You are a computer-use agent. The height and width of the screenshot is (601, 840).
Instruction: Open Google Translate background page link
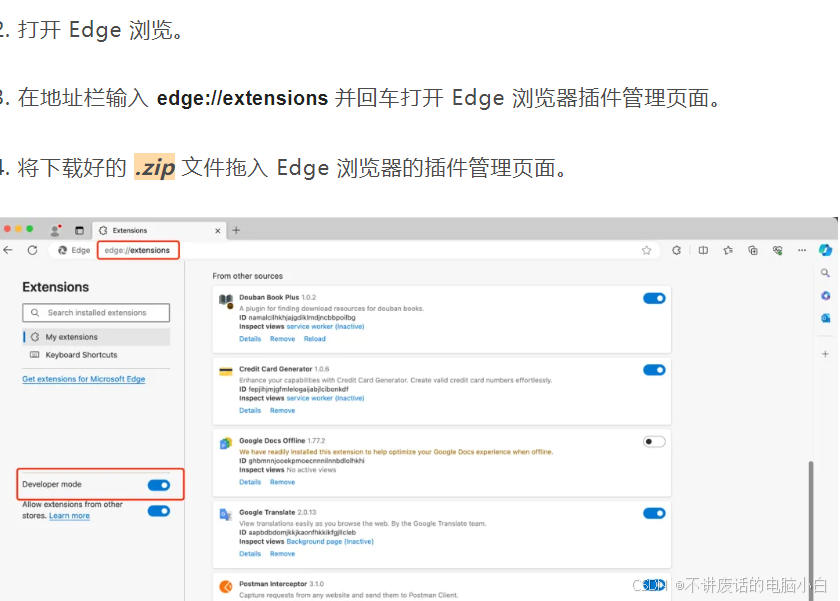tap(330, 542)
